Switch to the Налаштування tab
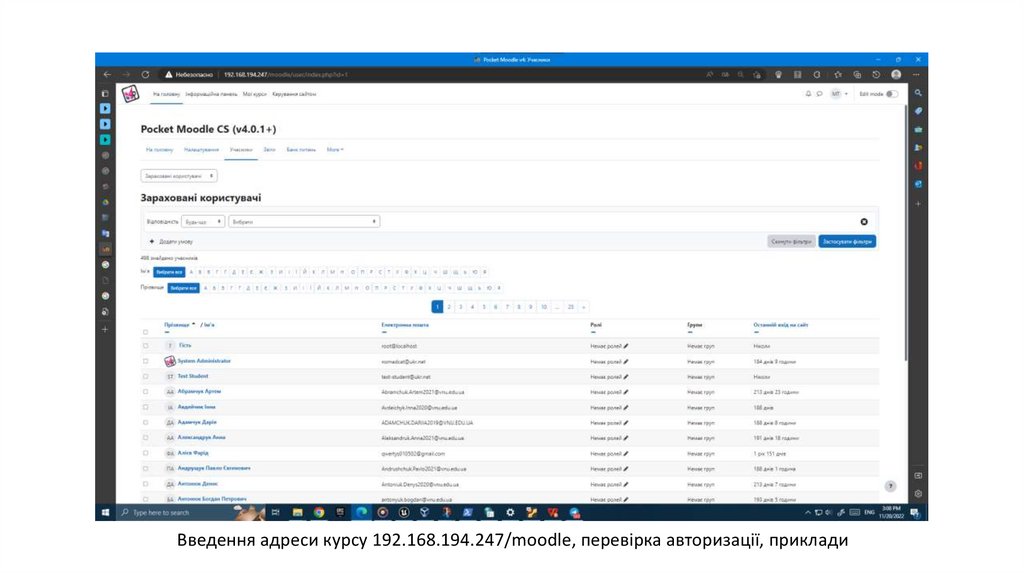1024x574 pixels. (x=200, y=149)
